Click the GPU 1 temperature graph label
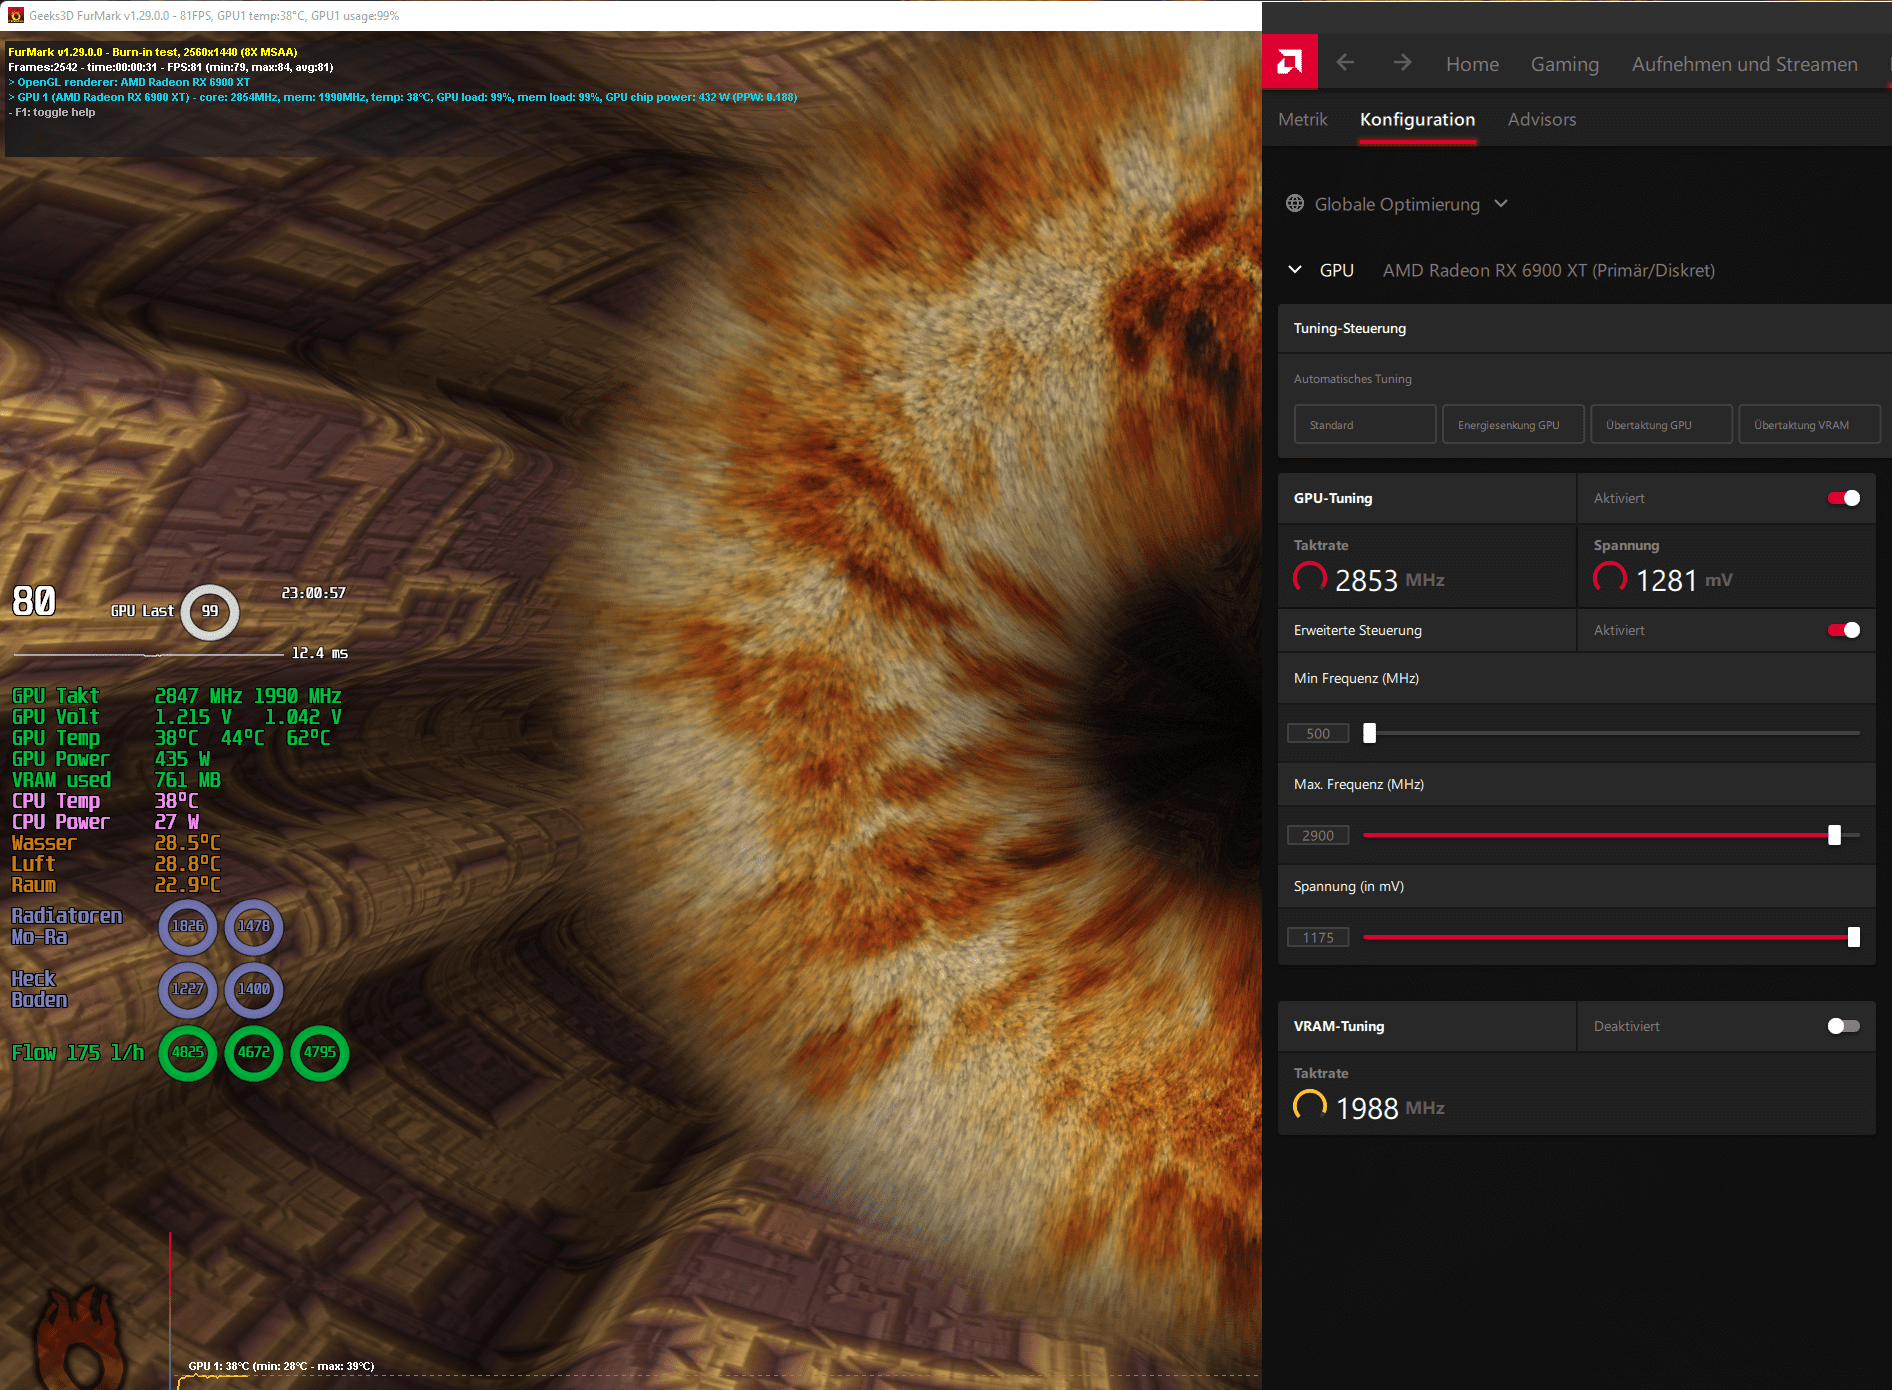 pyautogui.click(x=281, y=1366)
